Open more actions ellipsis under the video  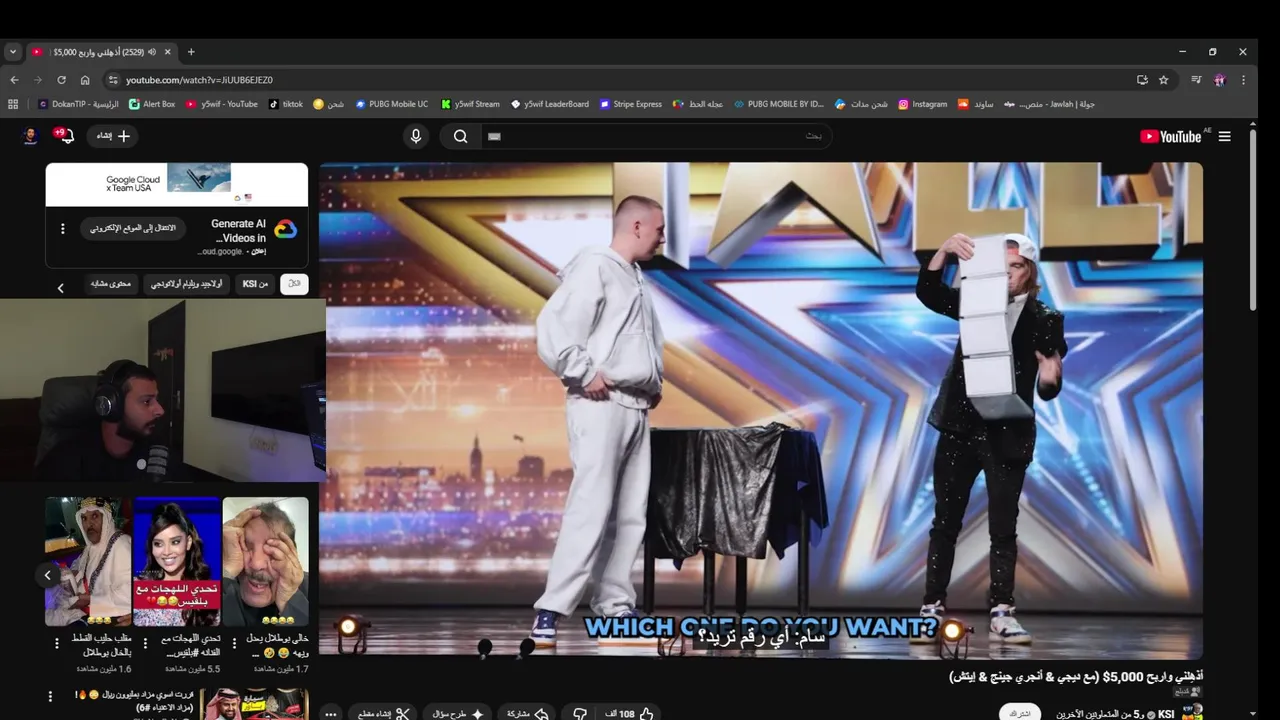330,714
